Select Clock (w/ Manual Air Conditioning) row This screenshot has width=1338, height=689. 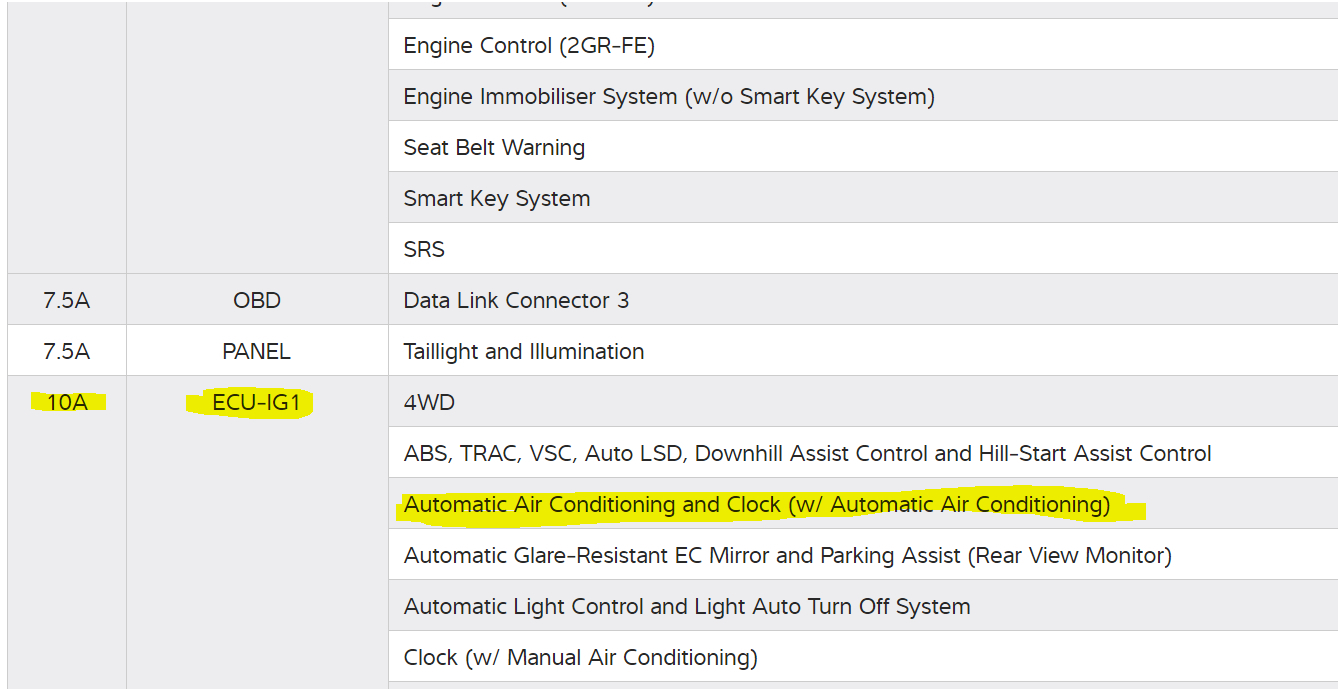pyautogui.click(x=580, y=658)
